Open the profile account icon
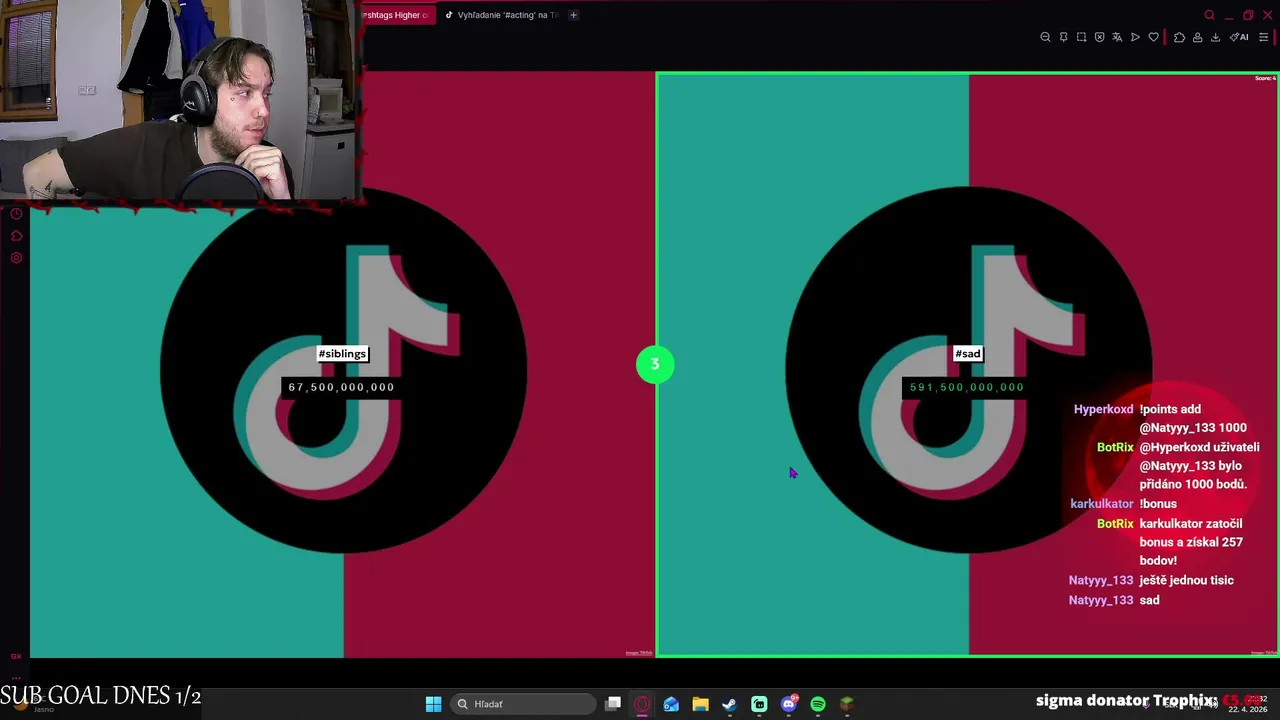 click(1197, 37)
